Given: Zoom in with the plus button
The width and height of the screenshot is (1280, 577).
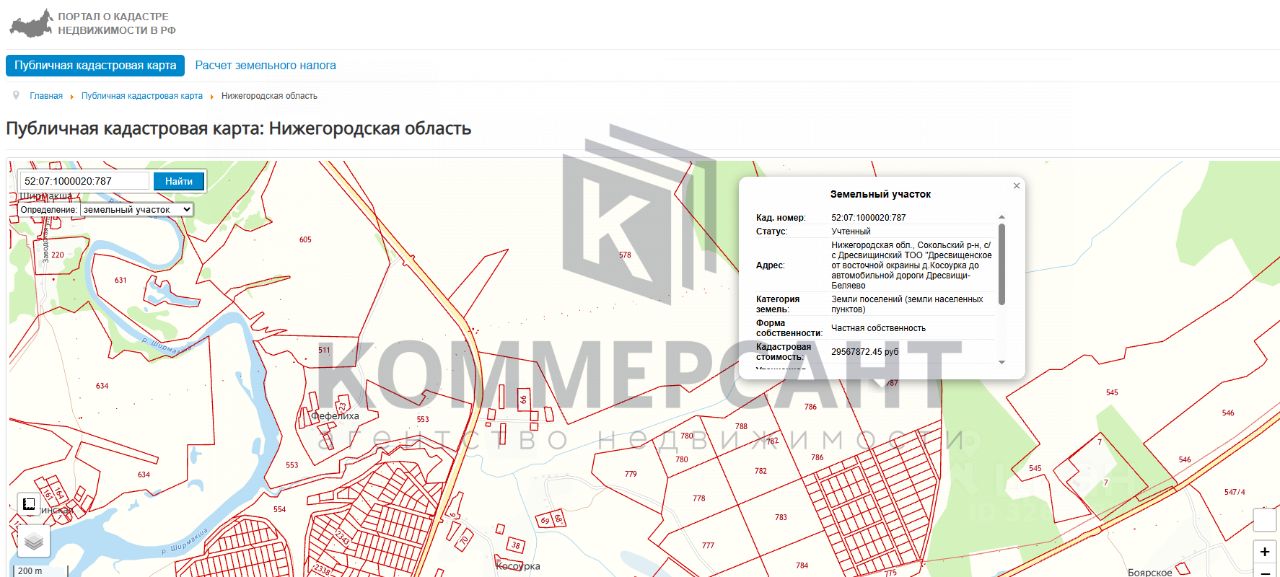Looking at the screenshot, I should 1265,551.
